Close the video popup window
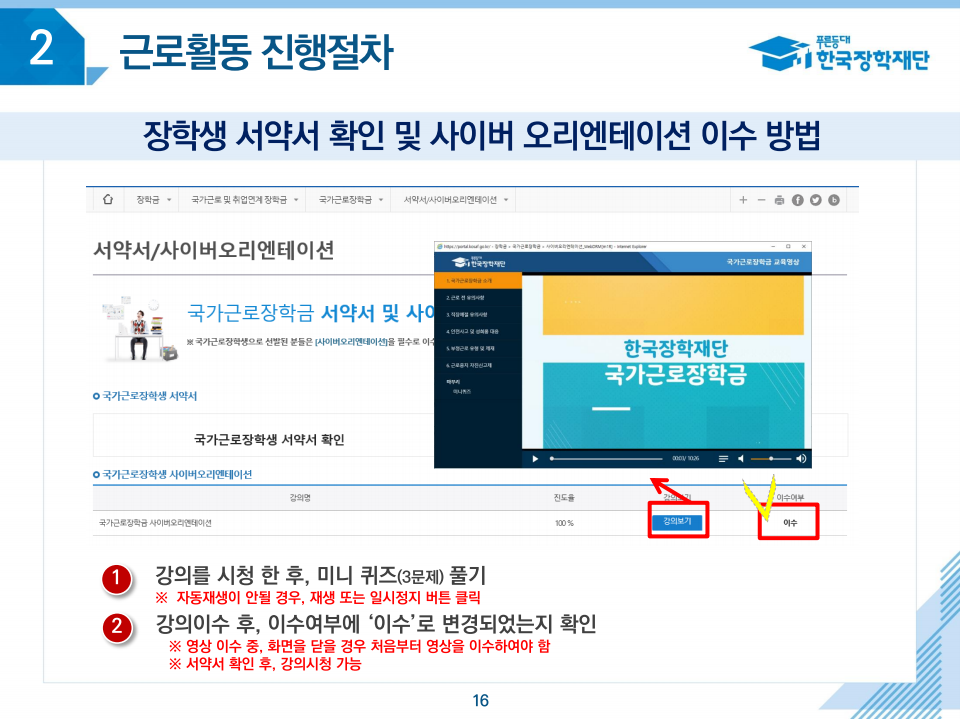The image size is (960, 720). [x=804, y=246]
